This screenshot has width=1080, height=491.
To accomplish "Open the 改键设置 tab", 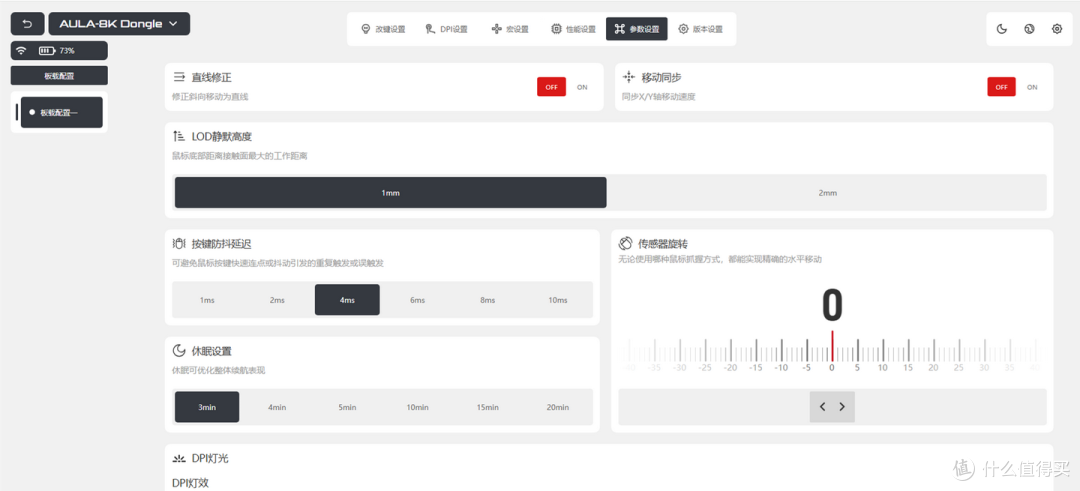I will [x=383, y=29].
